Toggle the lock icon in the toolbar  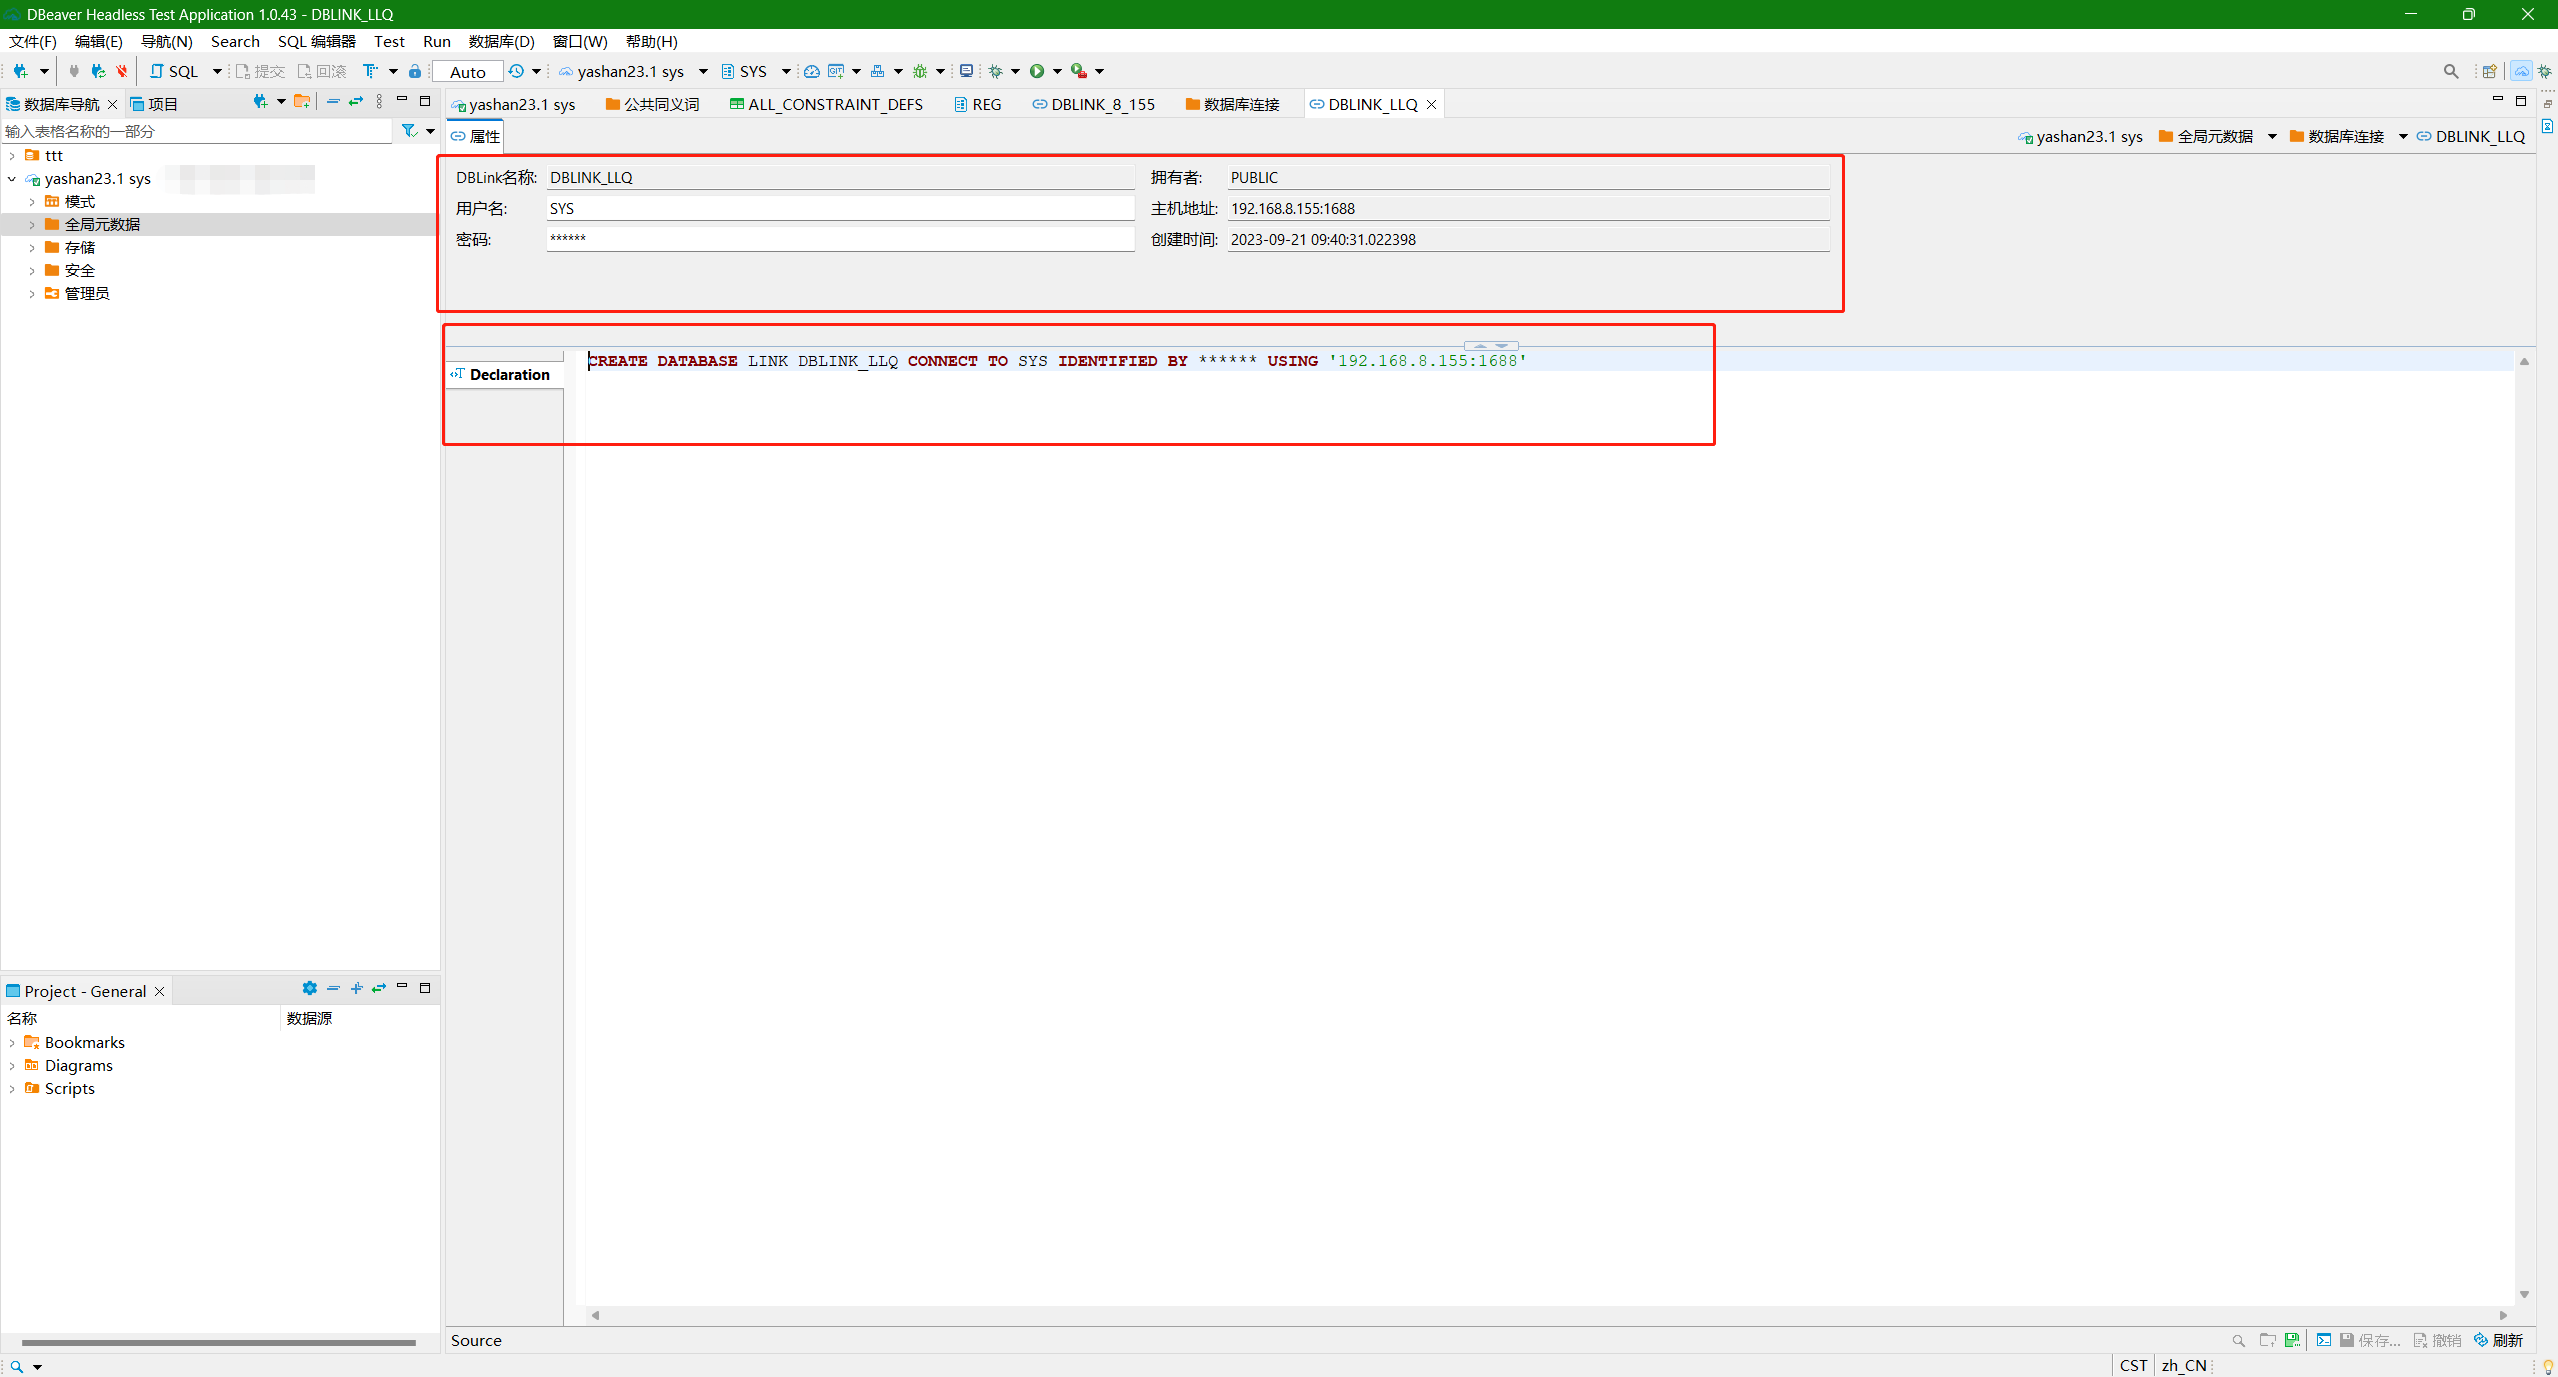(x=415, y=71)
